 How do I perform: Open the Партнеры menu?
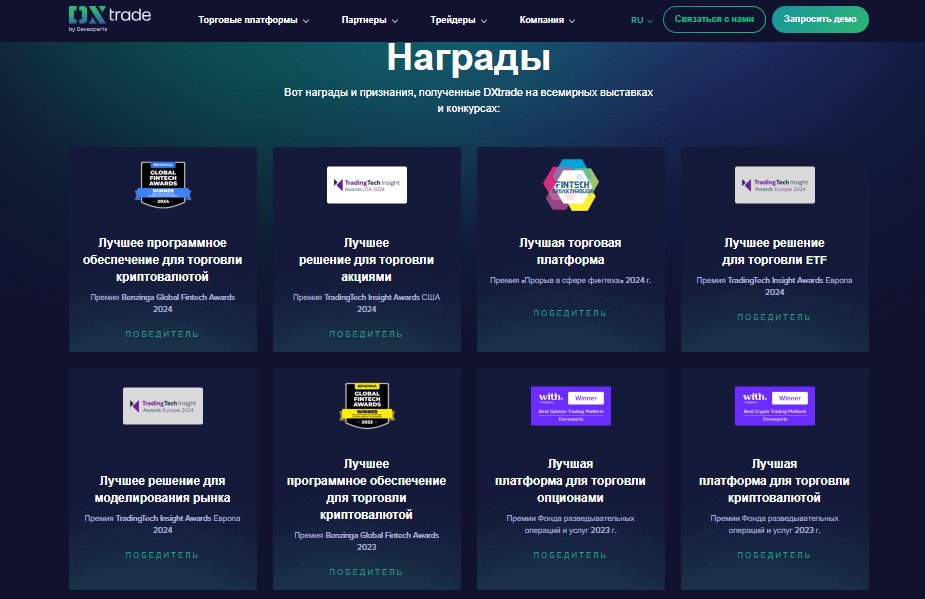(x=369, y=20)
